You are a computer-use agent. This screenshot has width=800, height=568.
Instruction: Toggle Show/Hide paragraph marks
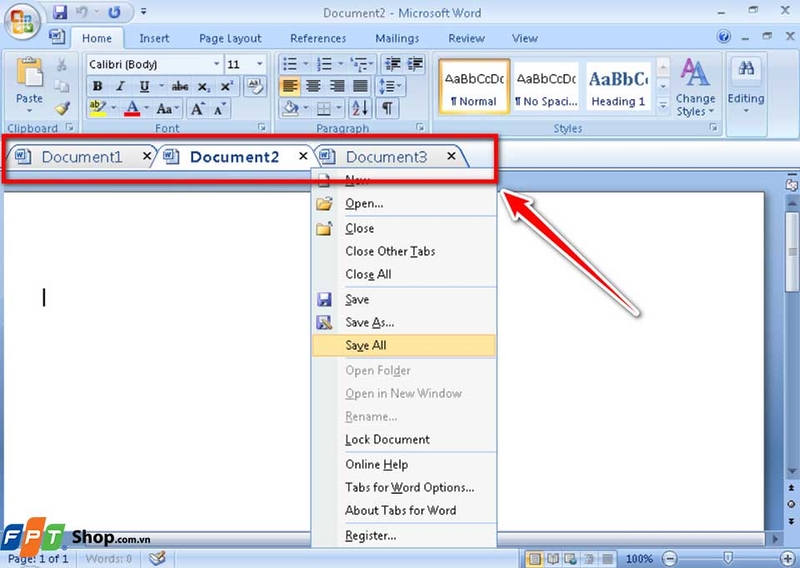click(x=387, y=108)
